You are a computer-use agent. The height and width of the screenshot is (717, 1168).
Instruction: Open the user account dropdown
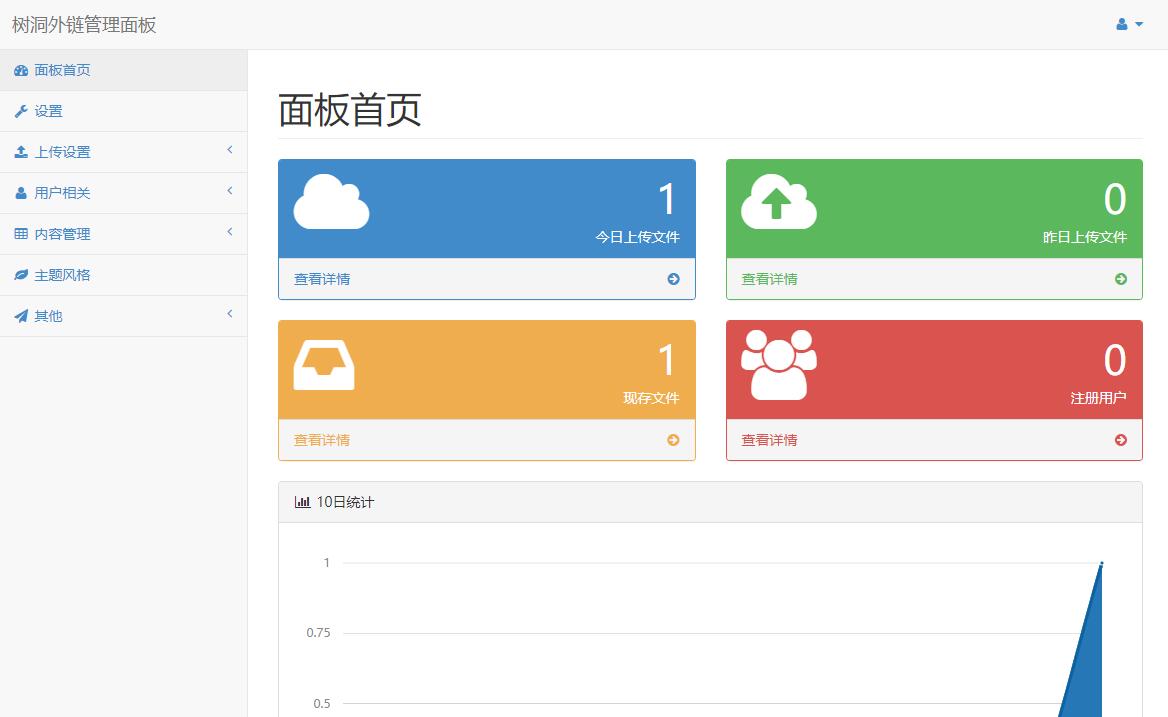[x=1129, y=25]
